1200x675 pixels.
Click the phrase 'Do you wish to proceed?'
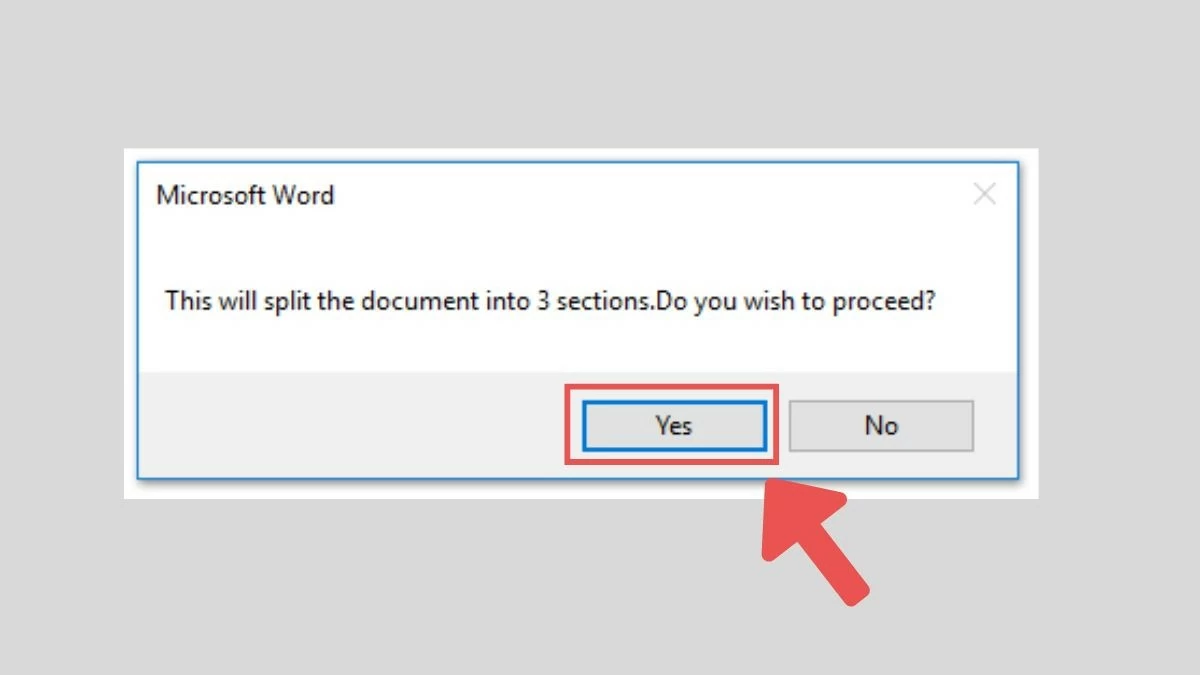795,301
